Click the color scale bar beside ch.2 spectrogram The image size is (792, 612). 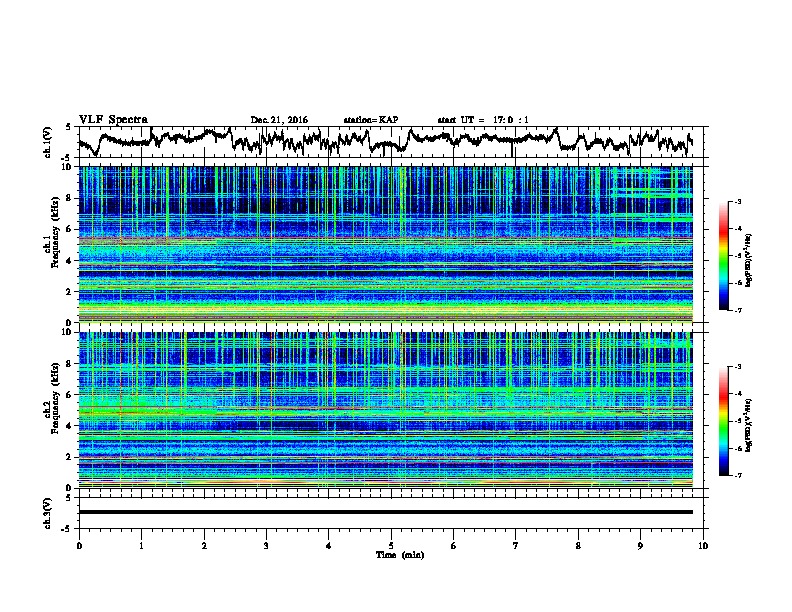724,421
